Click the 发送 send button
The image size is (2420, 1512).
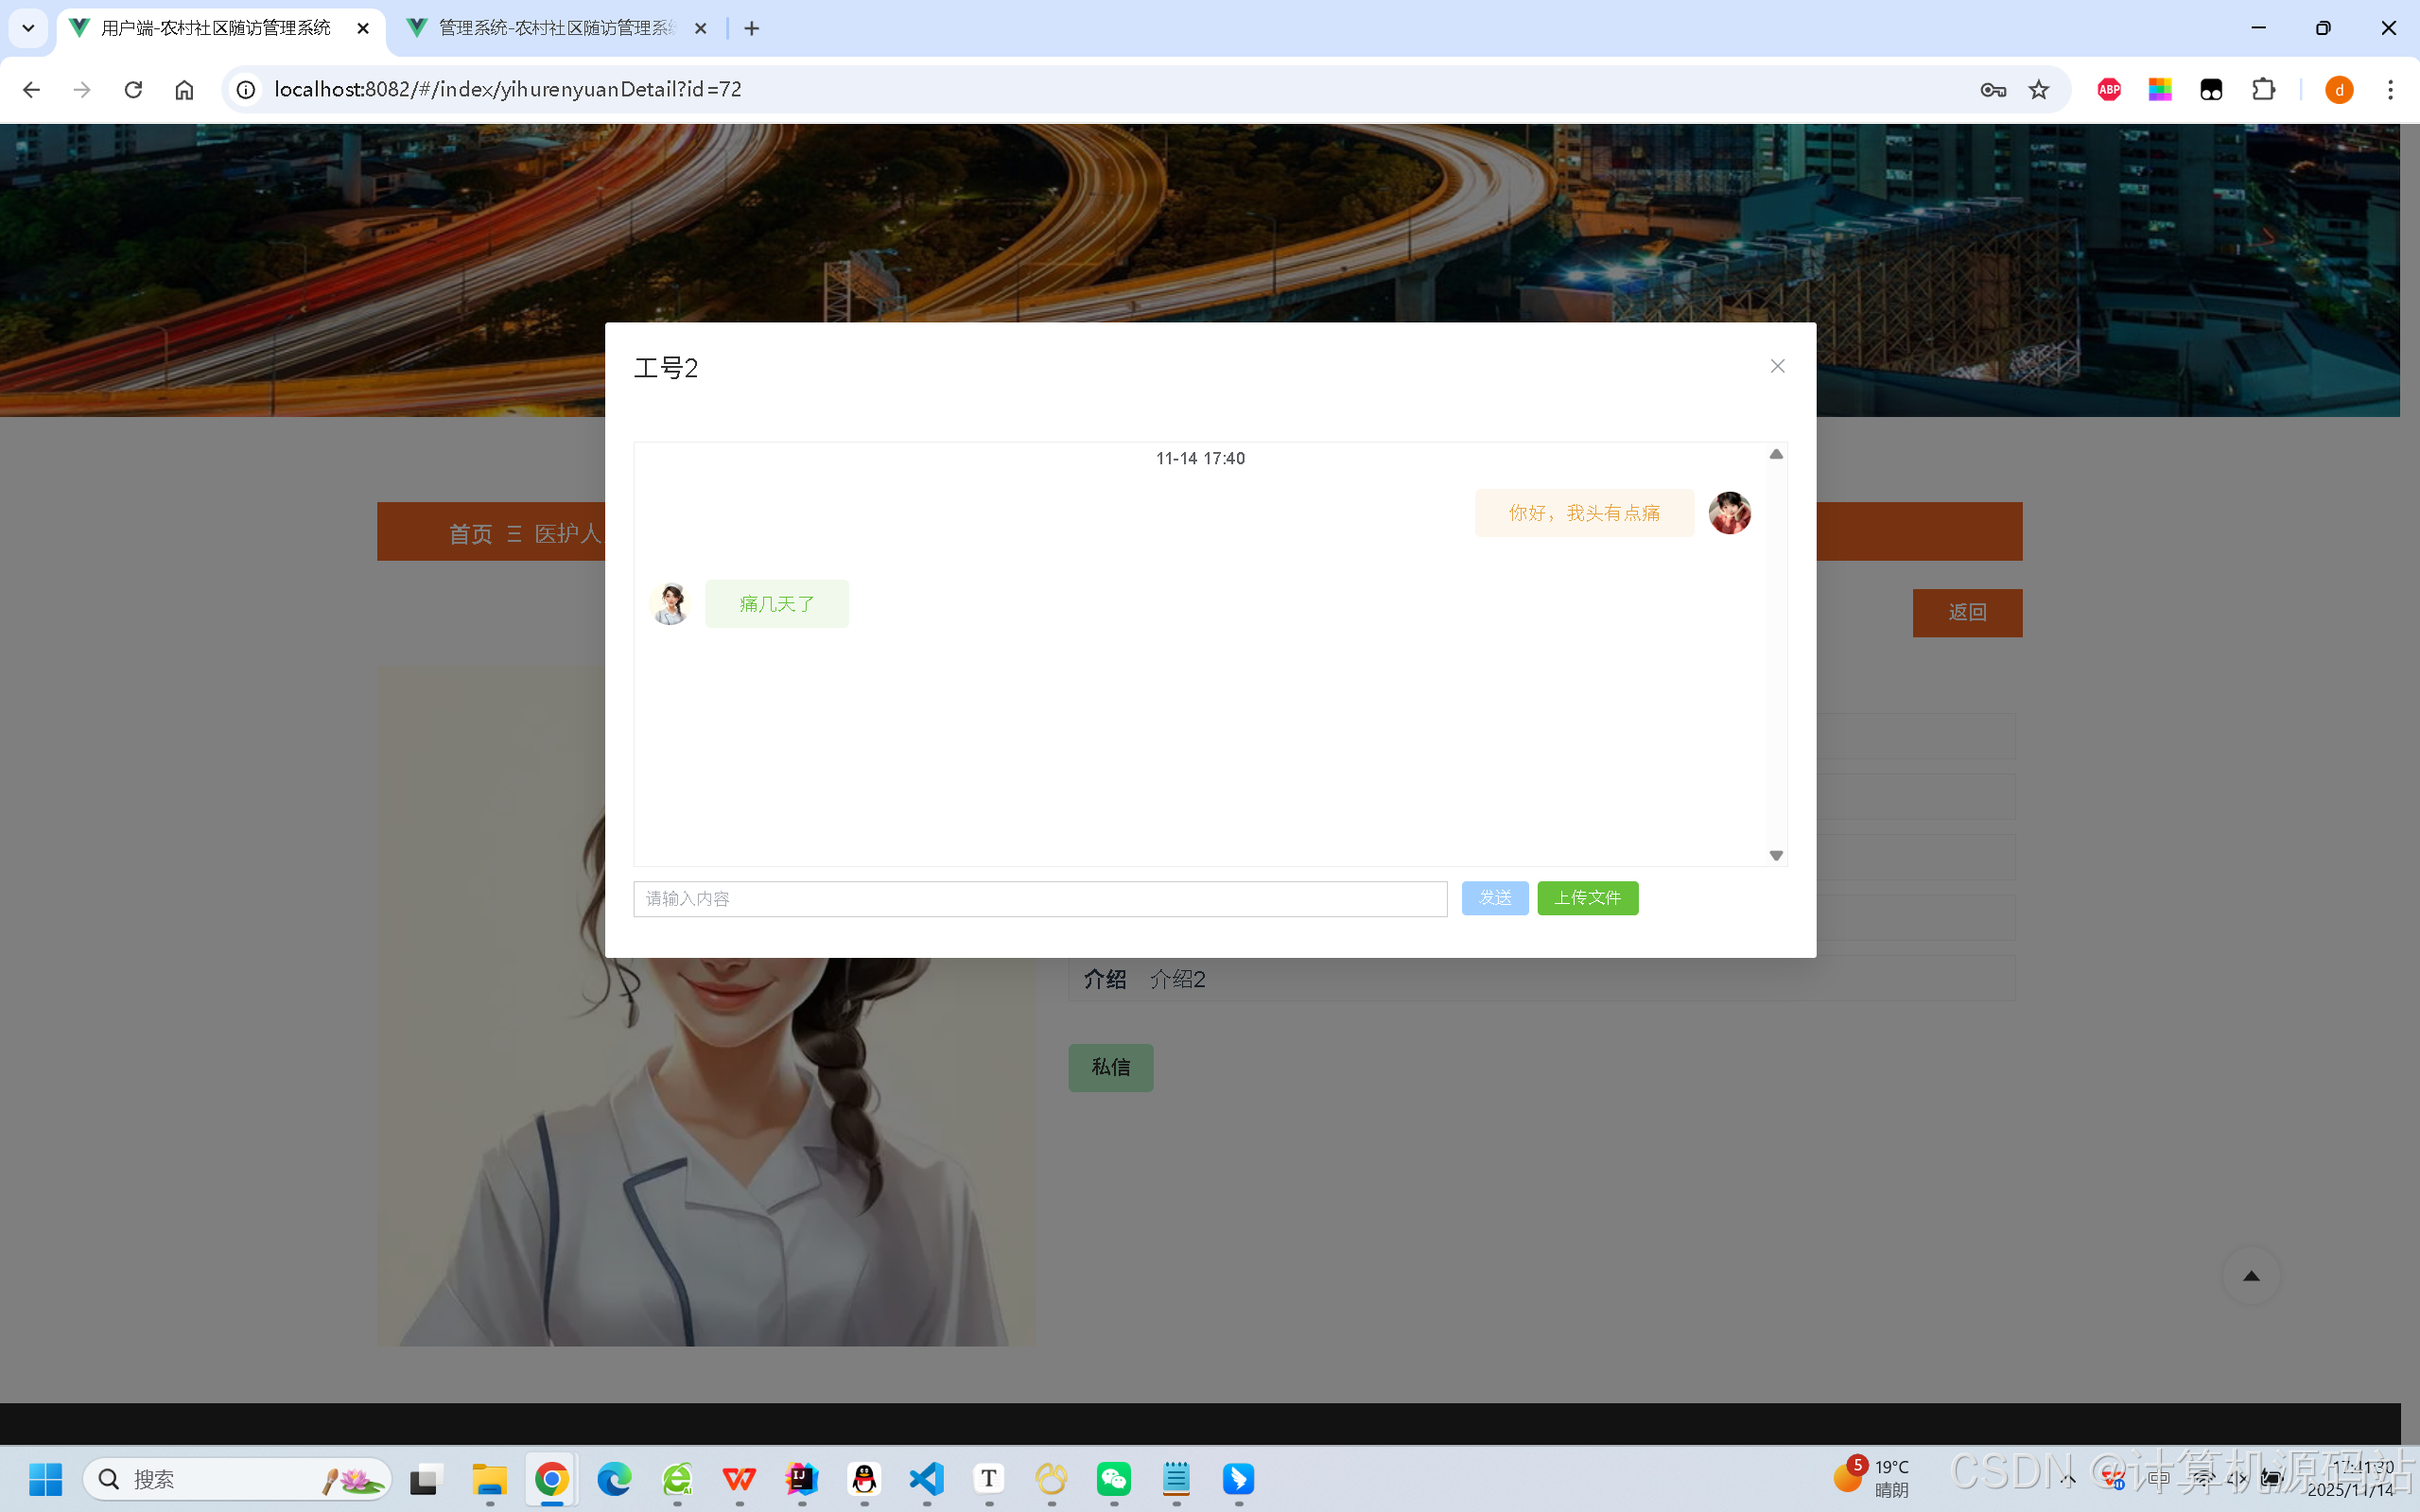click(1495, 898)
